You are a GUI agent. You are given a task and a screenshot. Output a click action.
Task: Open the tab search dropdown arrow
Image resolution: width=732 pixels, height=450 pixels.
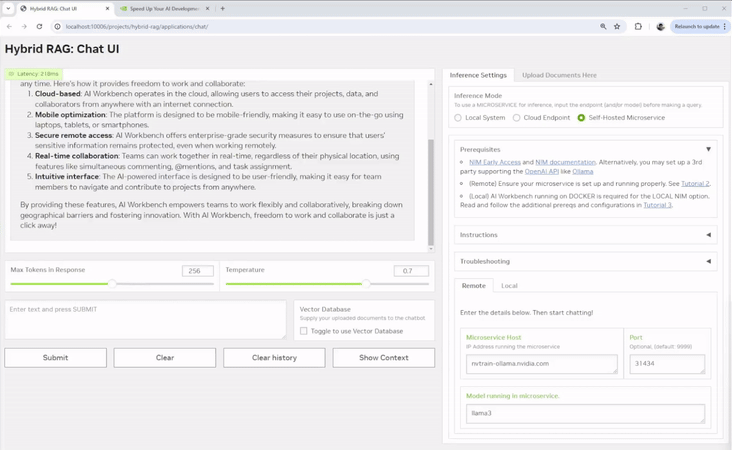8,8
